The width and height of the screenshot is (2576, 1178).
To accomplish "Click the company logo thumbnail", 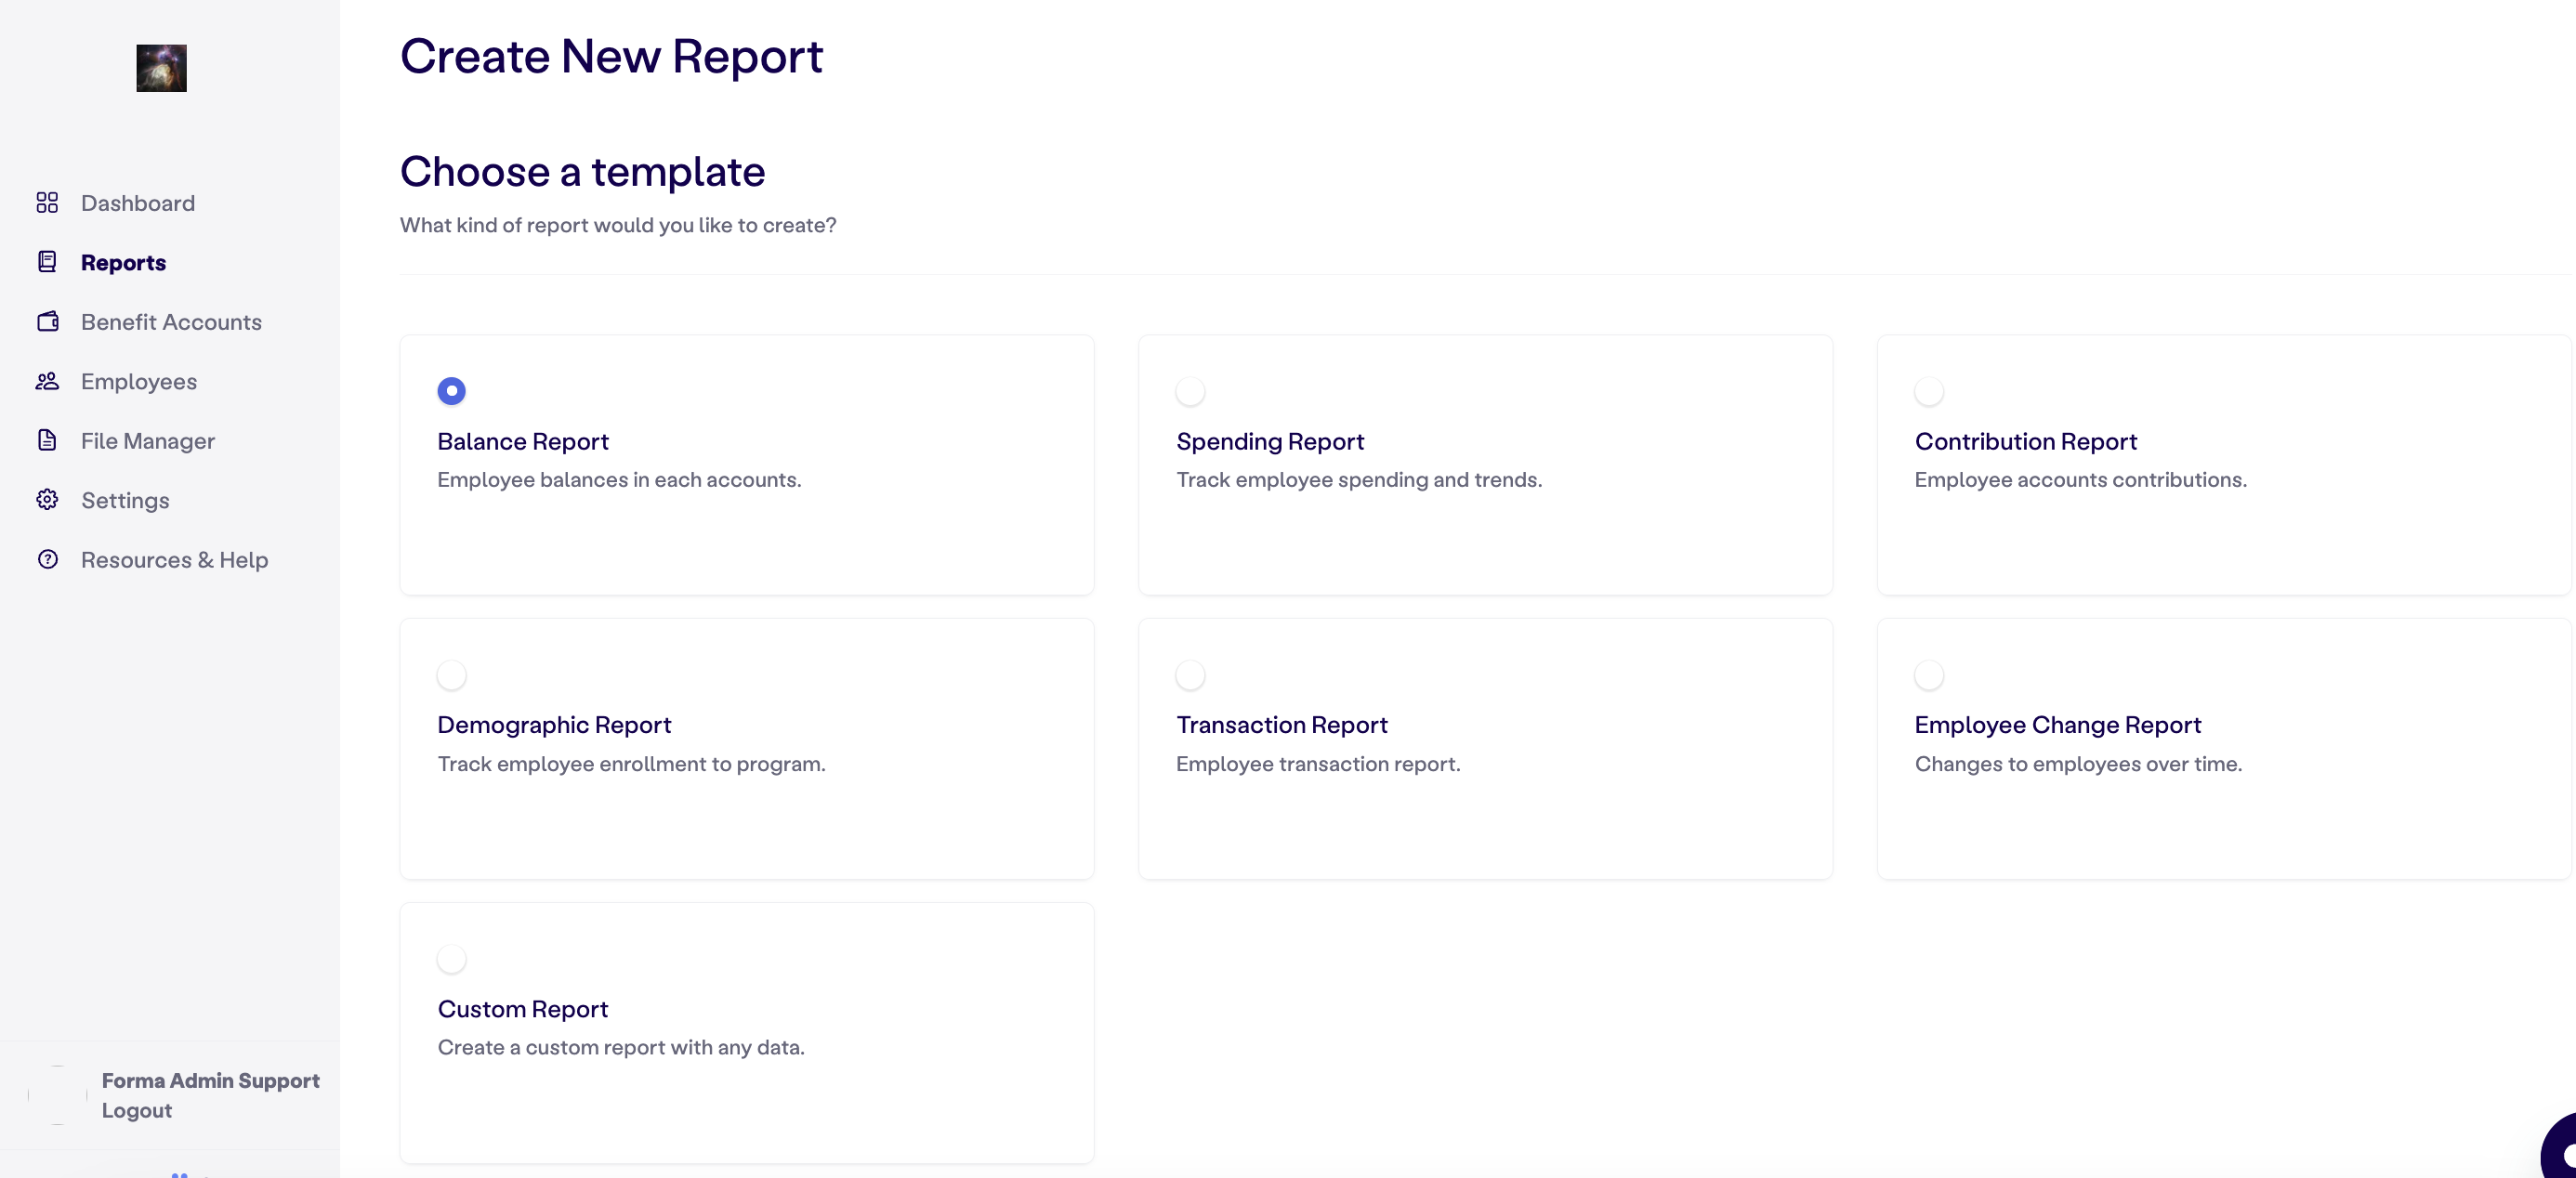I will tap(161, 68).
